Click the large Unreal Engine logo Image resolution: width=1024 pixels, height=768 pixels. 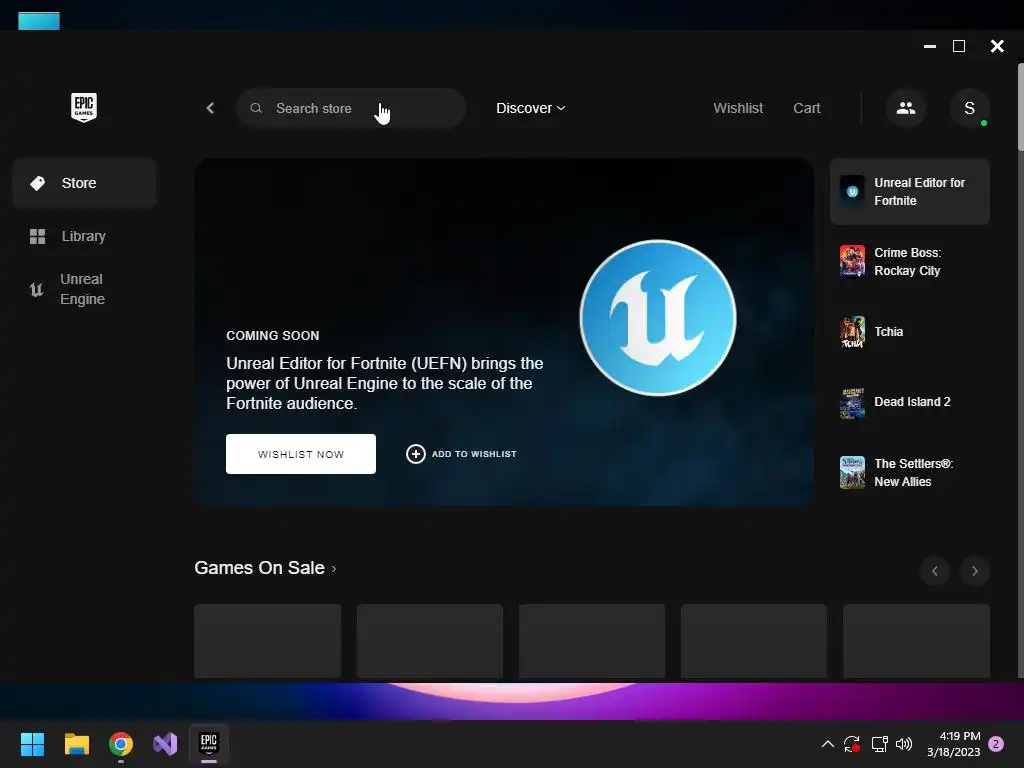[x=658, y=318]
